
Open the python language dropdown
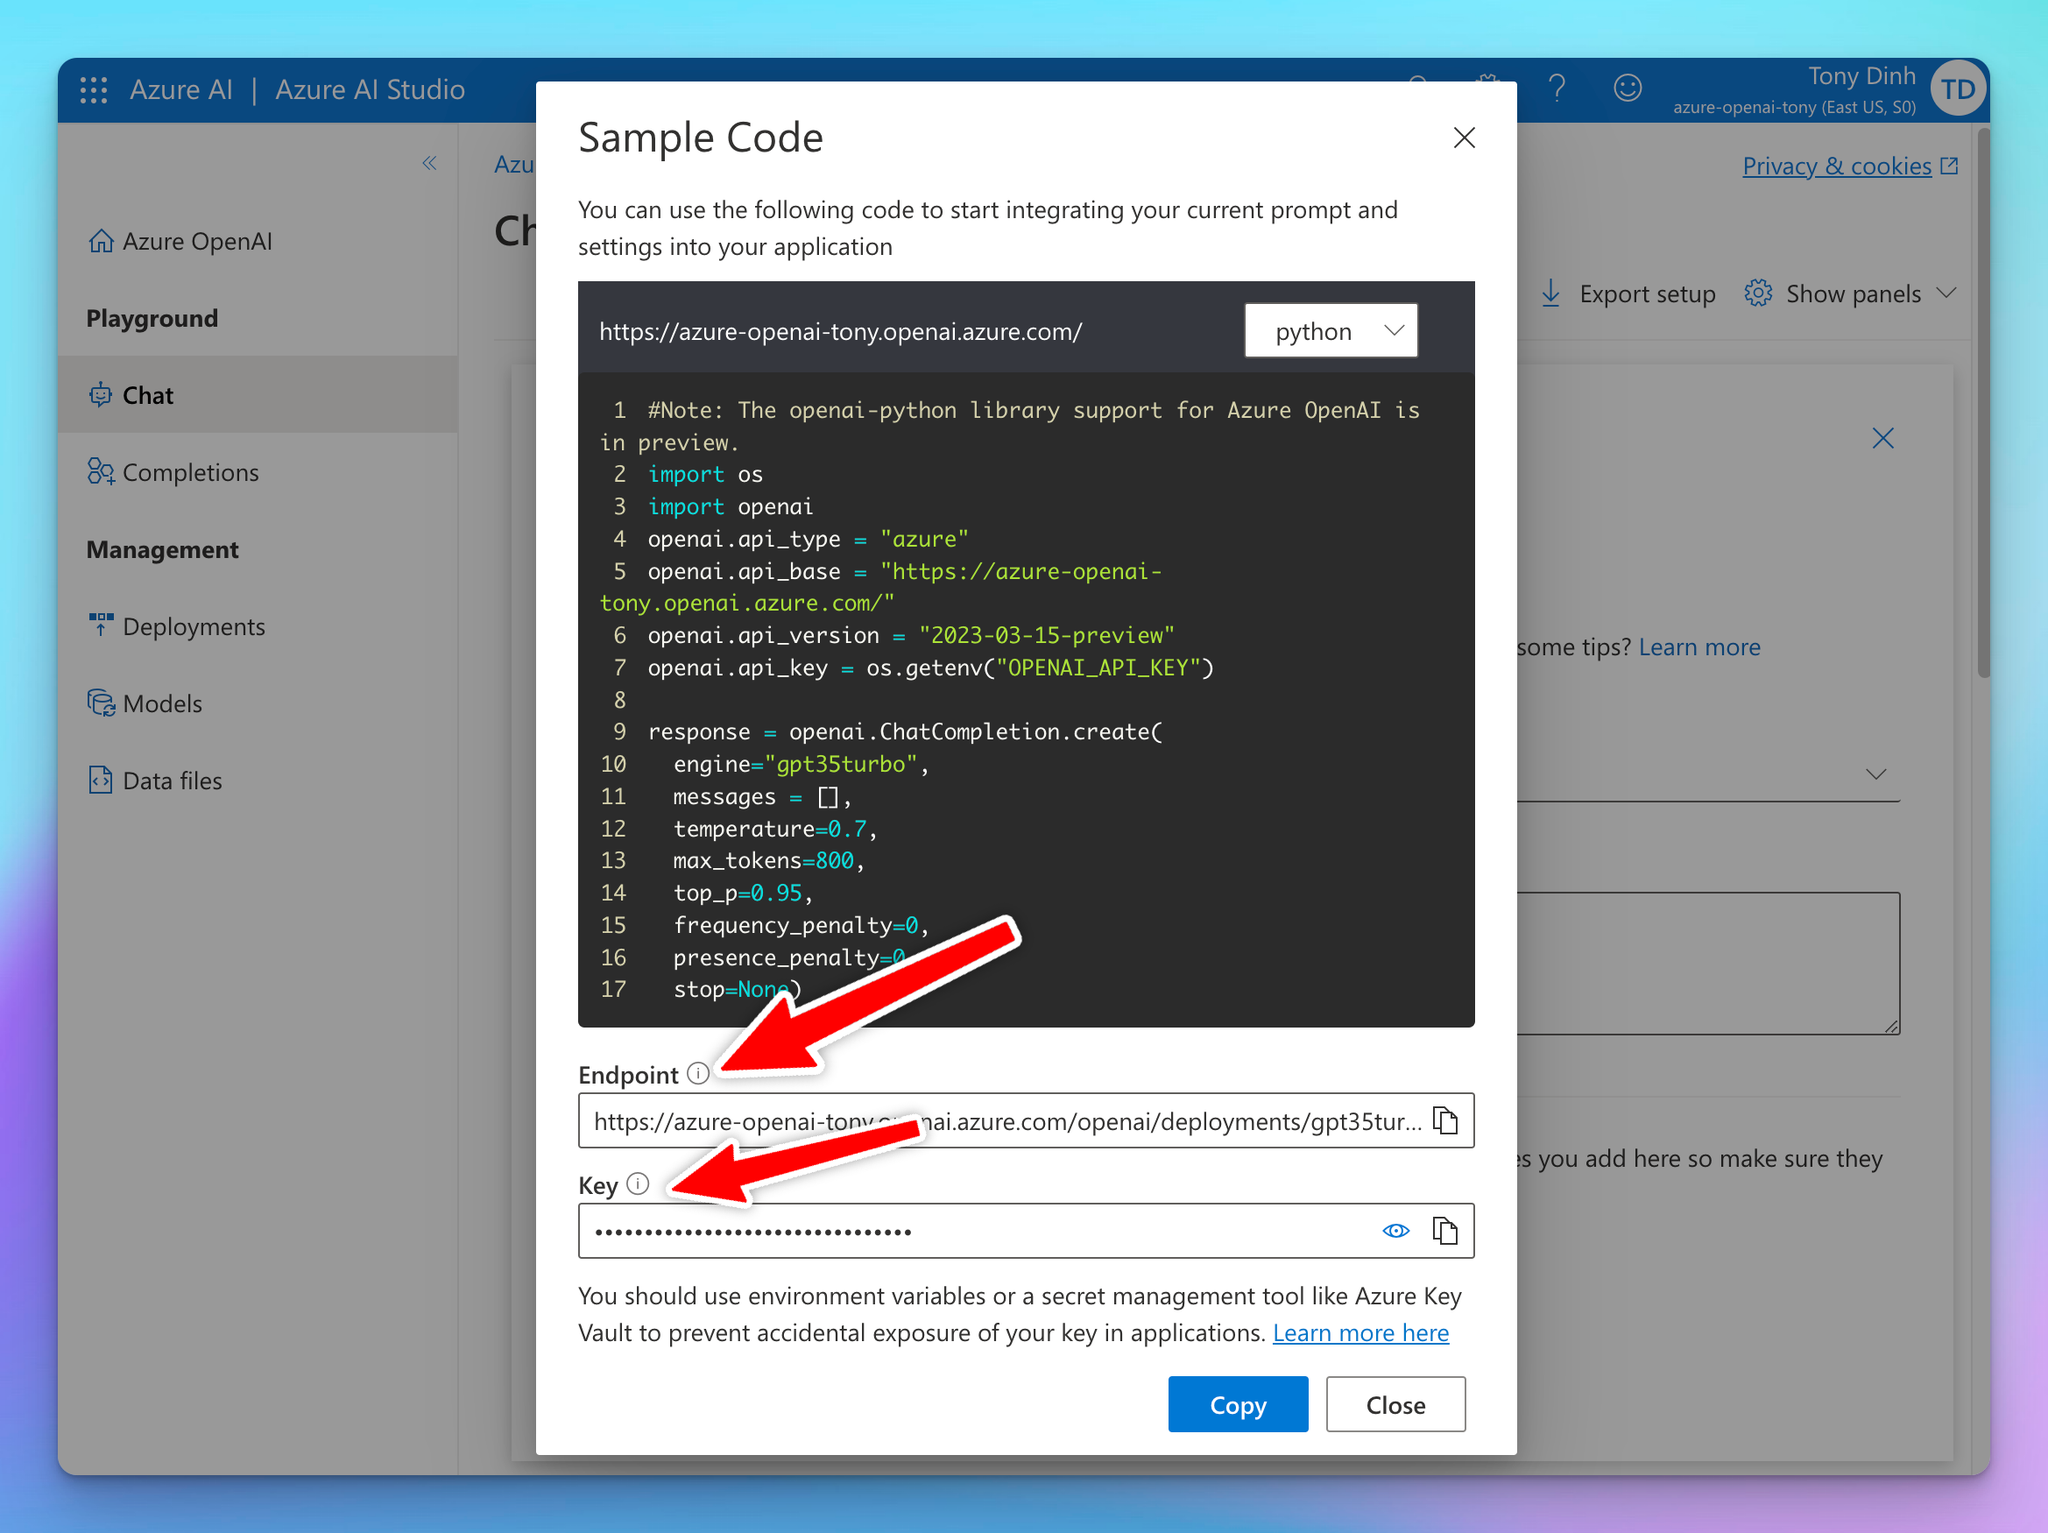click(x=1331, y=330)
